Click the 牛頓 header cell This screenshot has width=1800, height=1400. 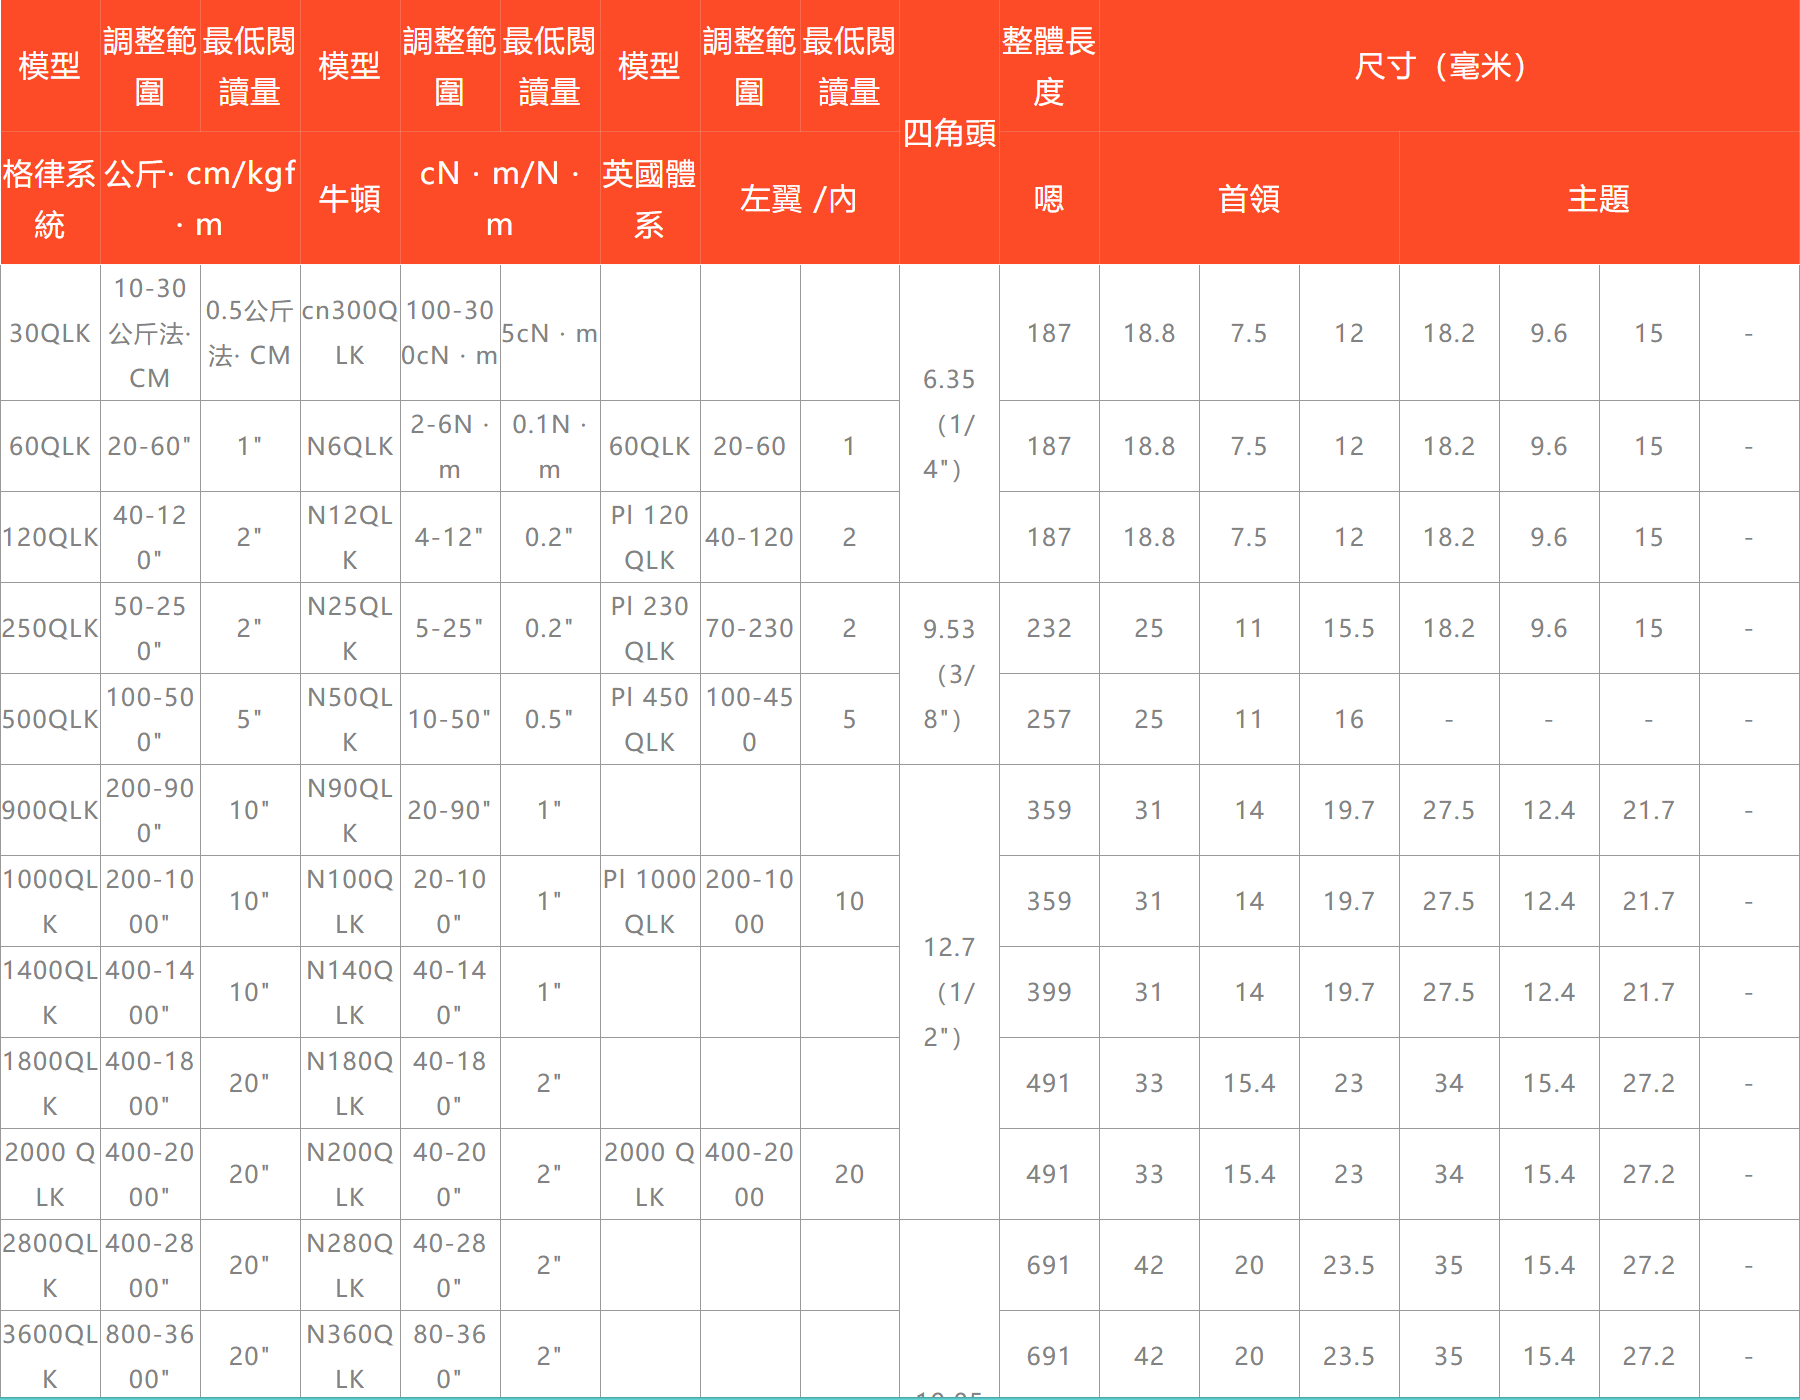(x=350, y=198)
